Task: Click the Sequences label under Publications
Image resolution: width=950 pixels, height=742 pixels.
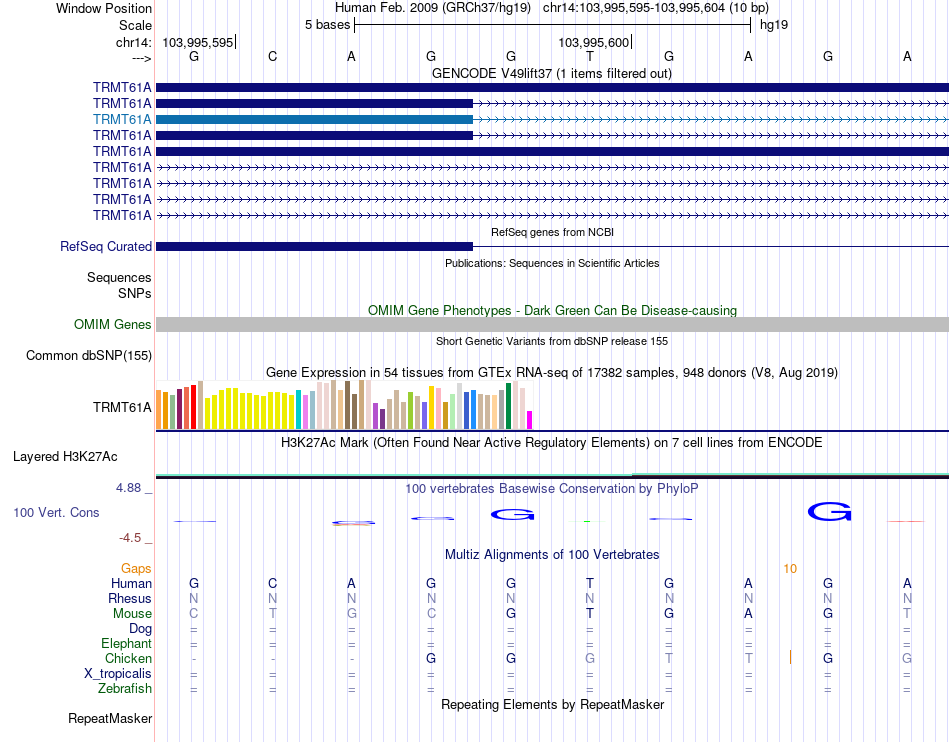Action: click(x=119, y=277)
